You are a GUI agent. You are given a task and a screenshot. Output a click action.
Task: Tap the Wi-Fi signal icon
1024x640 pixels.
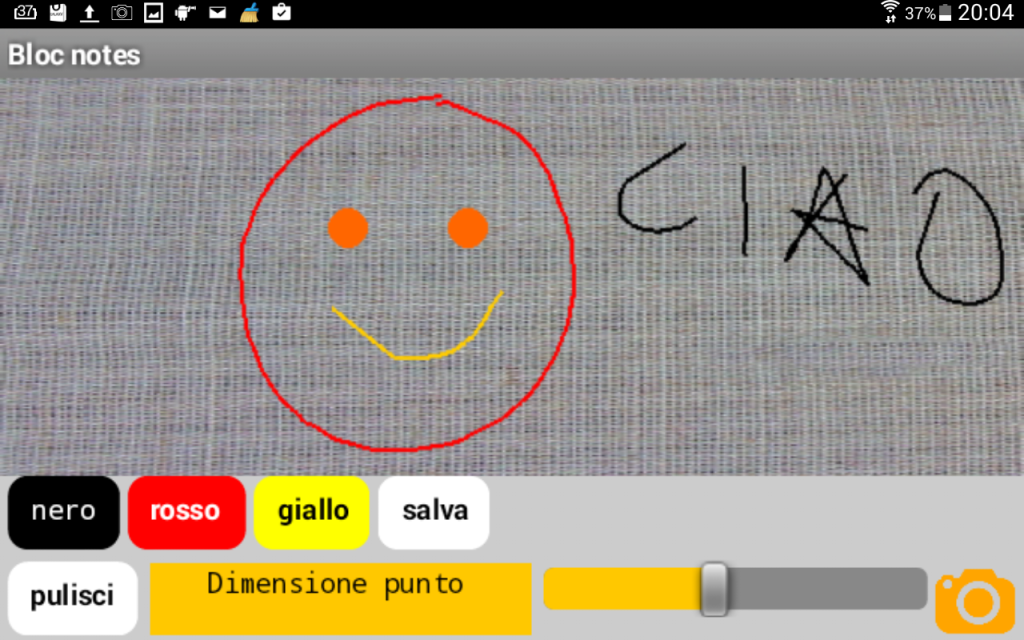click(889, 13)
